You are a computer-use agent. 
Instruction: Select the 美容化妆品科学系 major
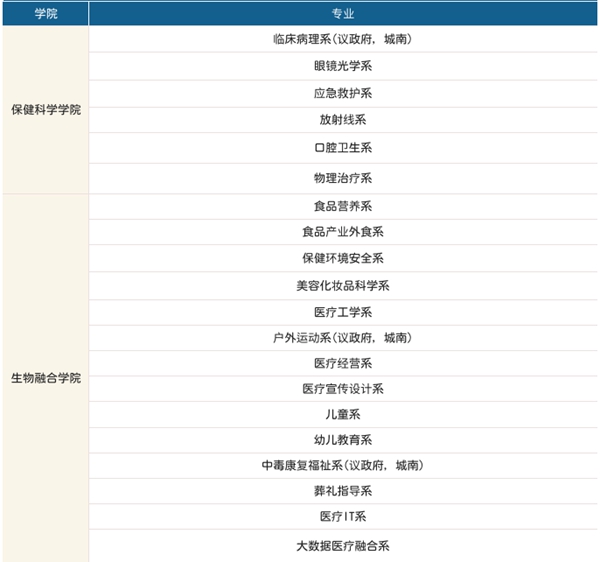343,286
